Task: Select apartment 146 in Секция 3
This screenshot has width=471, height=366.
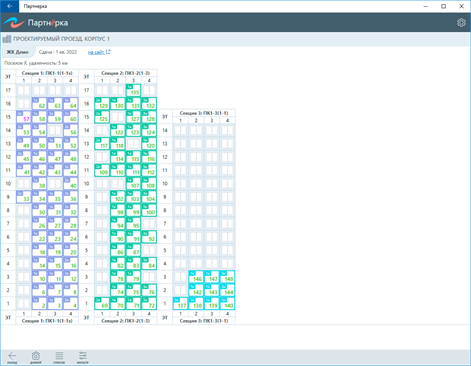Action: pos(196,277)
